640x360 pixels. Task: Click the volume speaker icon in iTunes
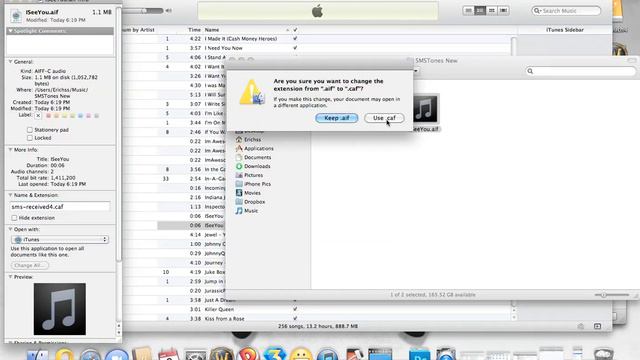click(169, 11)
